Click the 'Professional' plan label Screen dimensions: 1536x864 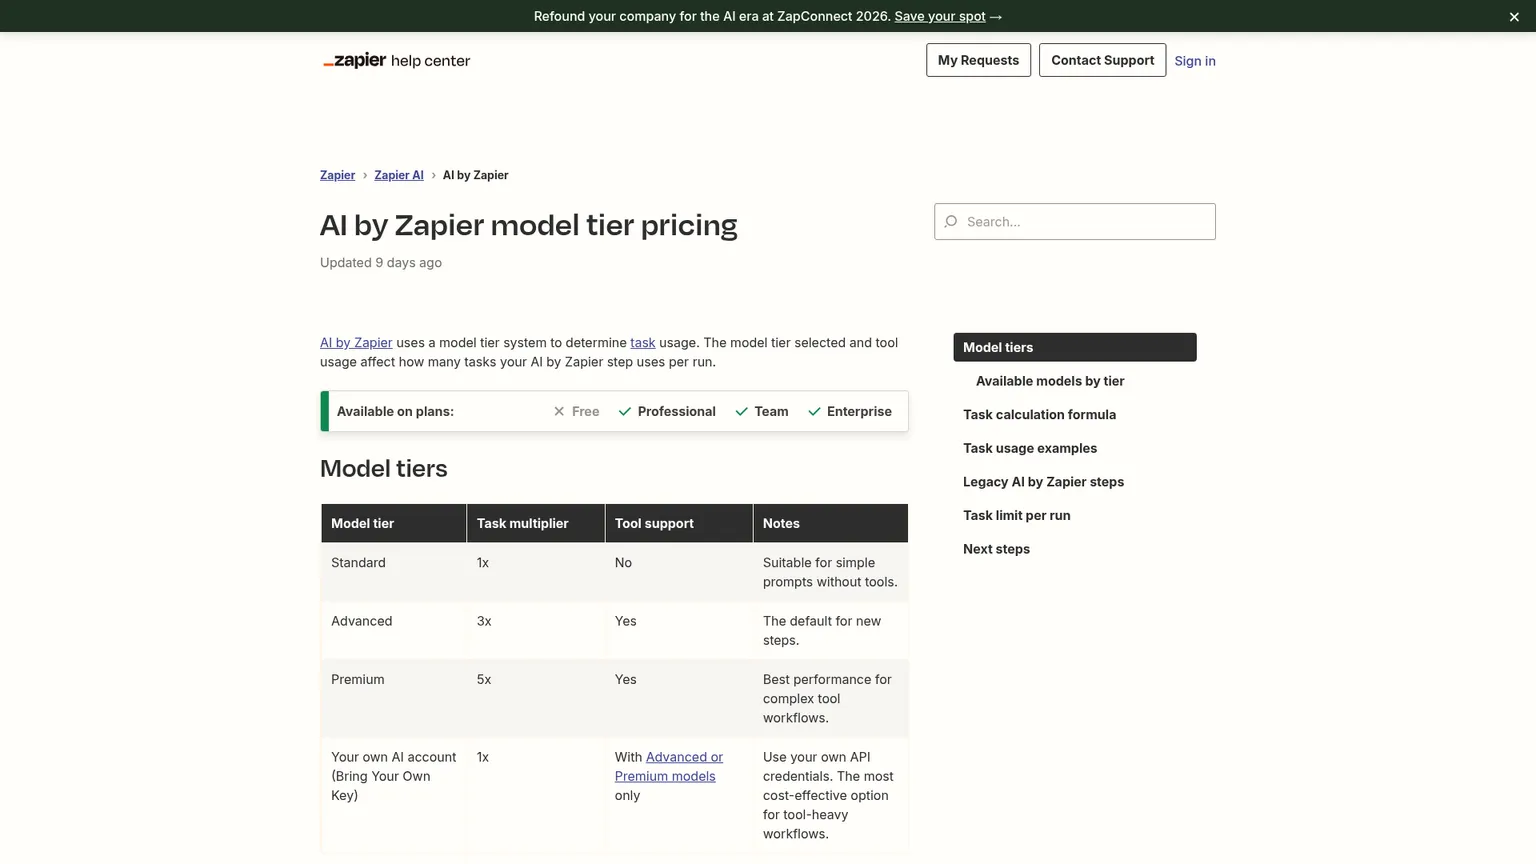click(x=677, y=411)
